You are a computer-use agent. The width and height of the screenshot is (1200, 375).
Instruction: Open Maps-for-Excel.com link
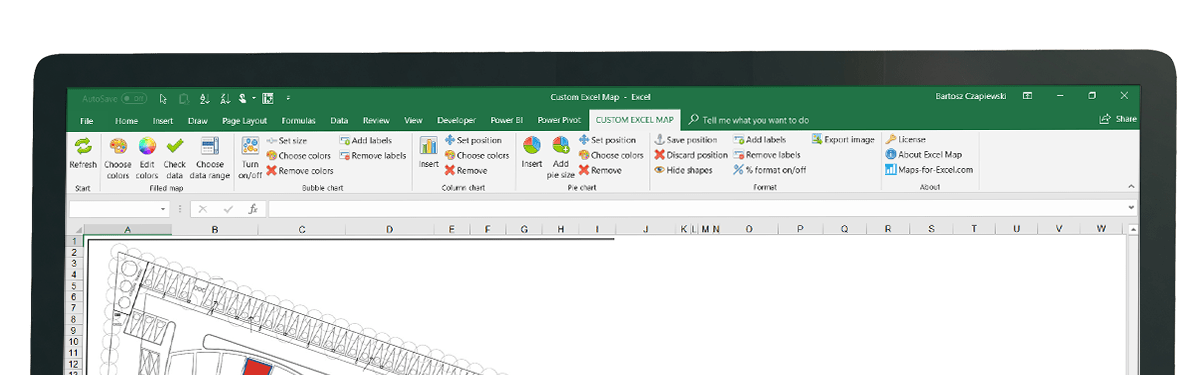point(929,170)
